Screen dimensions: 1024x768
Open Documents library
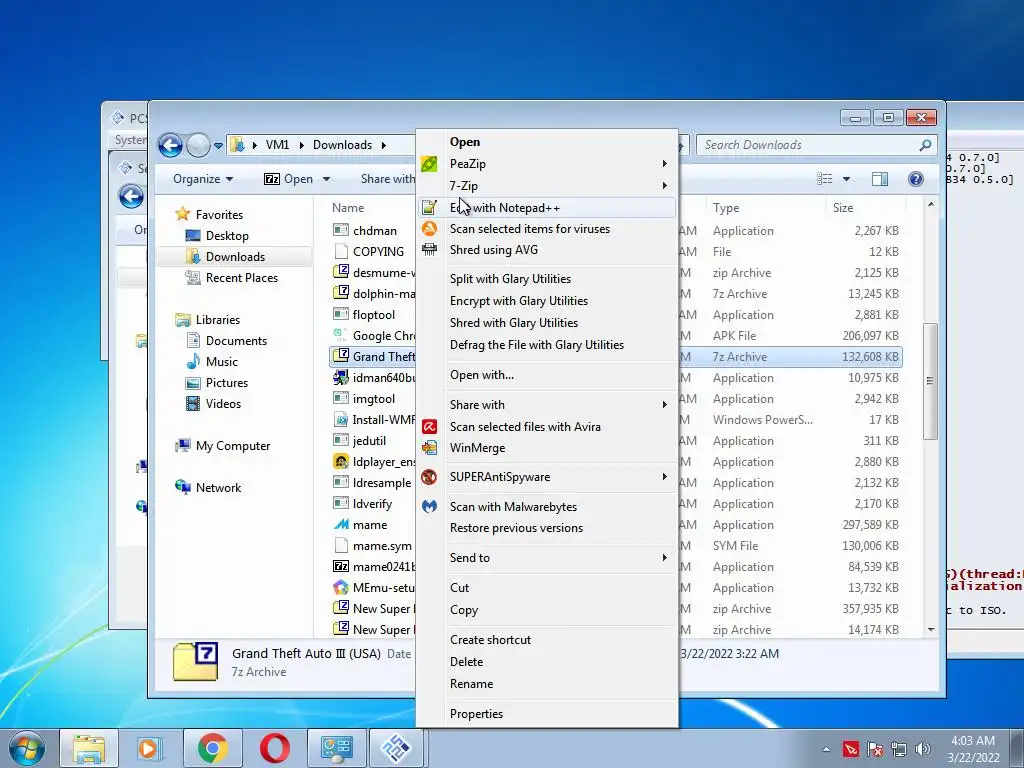click(x=236, y=341)
